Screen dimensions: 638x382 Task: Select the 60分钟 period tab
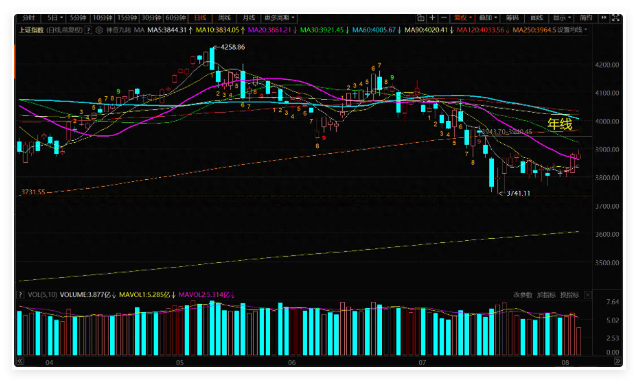(x=176, y=18)
